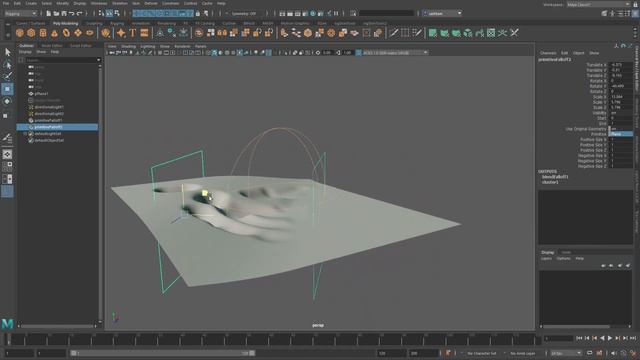Toggle the Outliner panel button in the toolbox
This screenshot has width=640, height=360.
[7, 191]
